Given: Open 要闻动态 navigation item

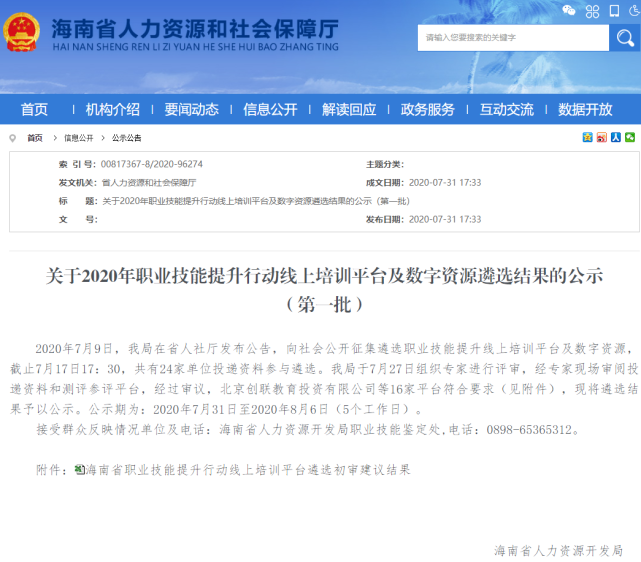Looking at the screenshot, I should click(191, 110).
